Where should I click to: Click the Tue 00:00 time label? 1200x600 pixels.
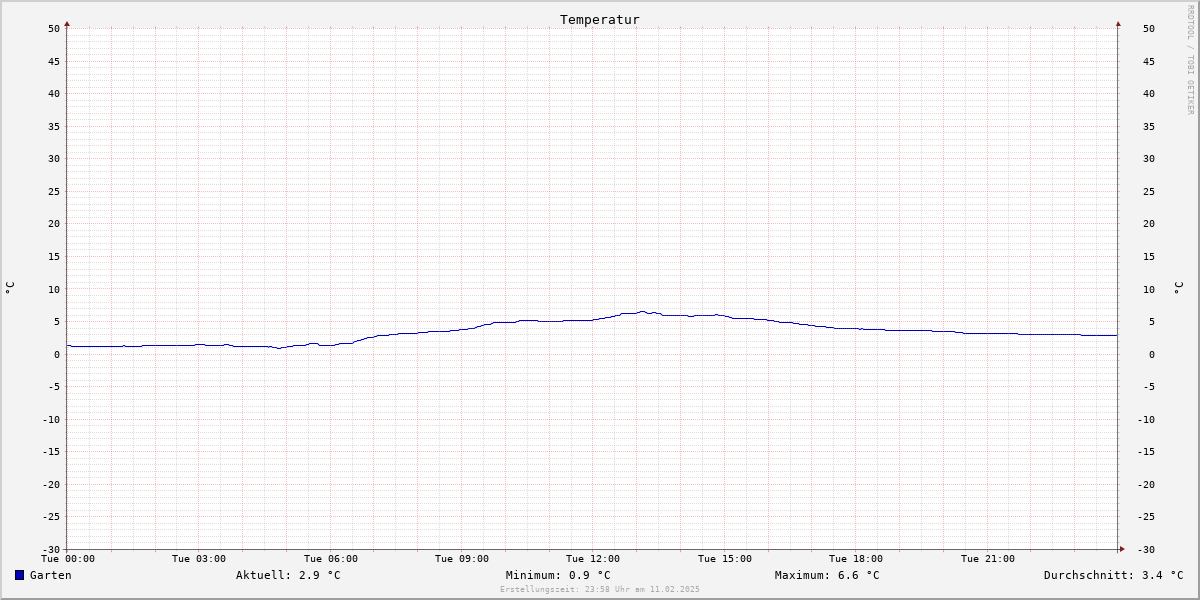[68, 559]
